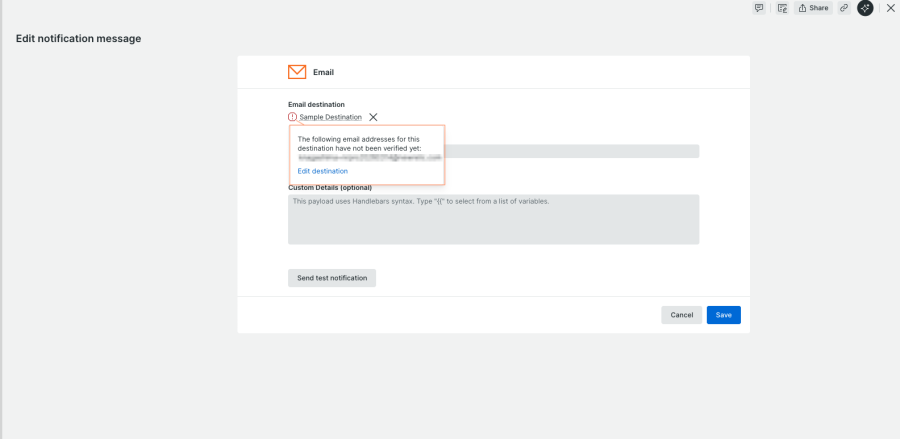Viewport: 900px width, 439px height.
Task: Click the 'have not been verified yet' message
Action: click(360, 143)
